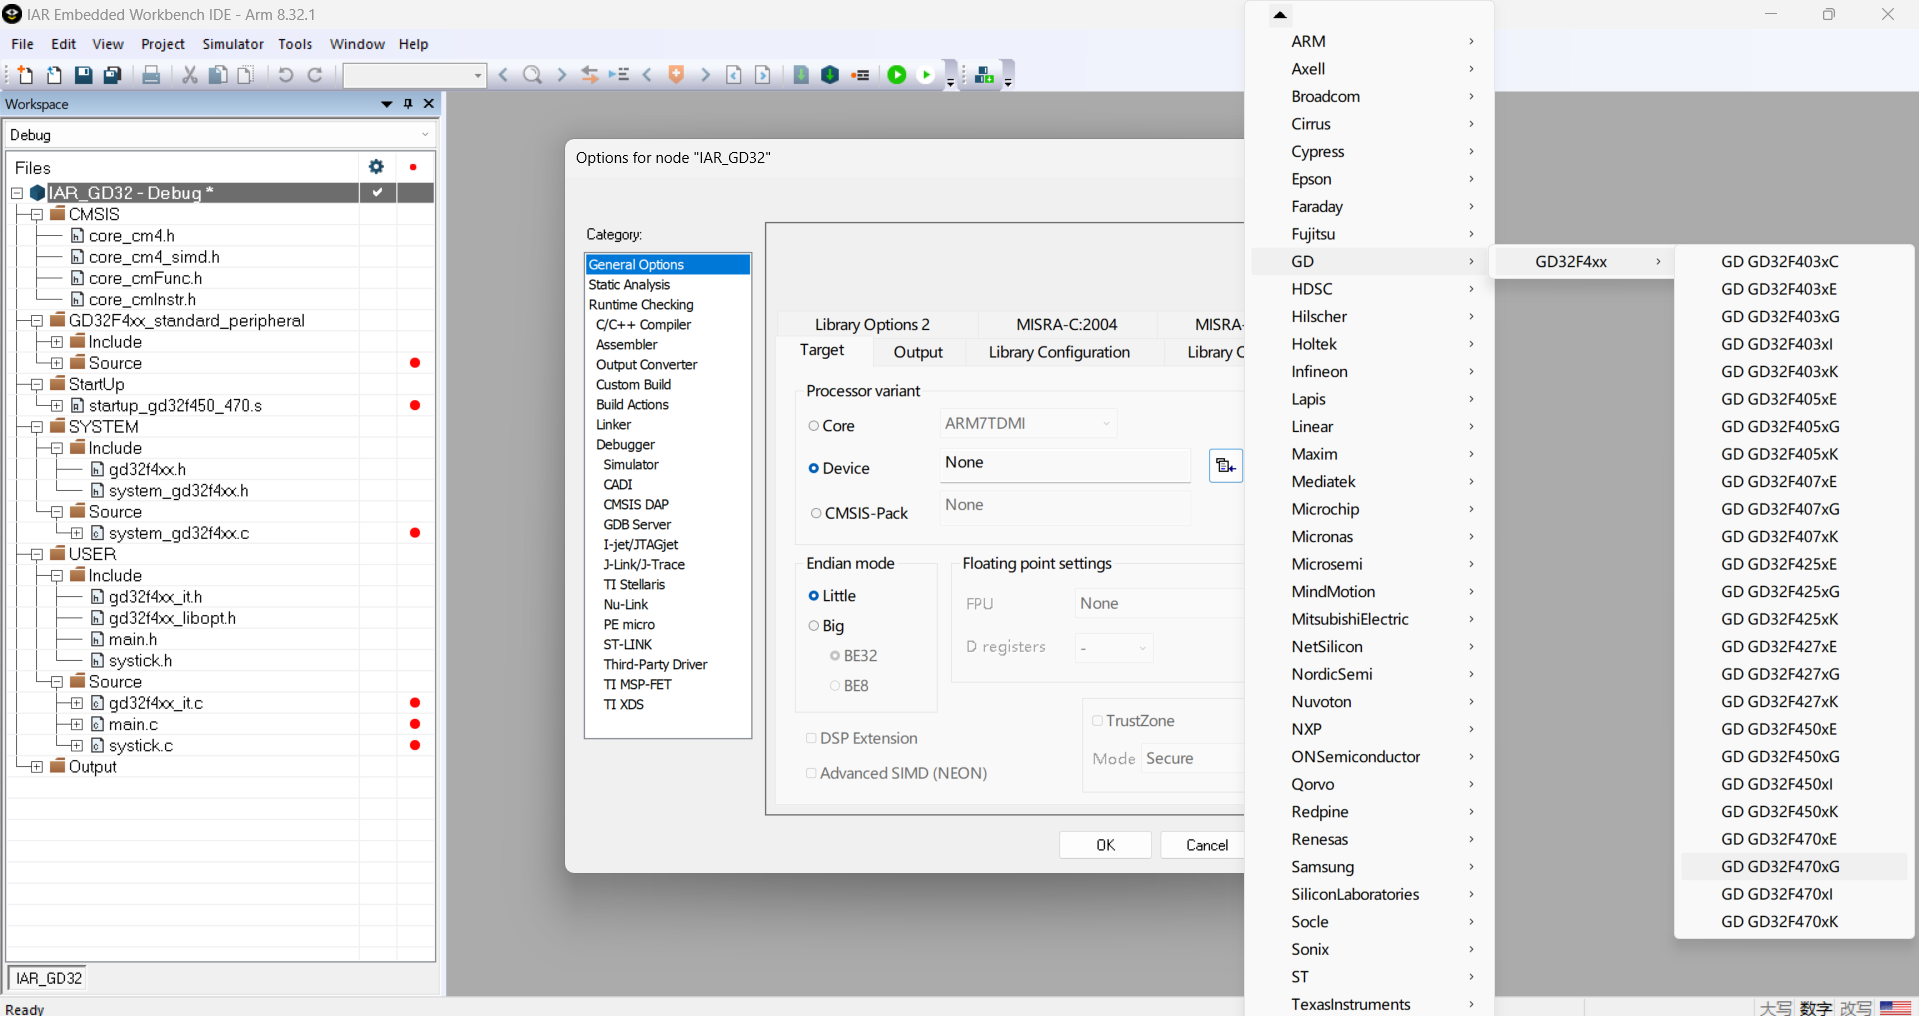Screen dimensions: 1919x1016
Task: Select Little endian mode
Action: coord(814,596)
